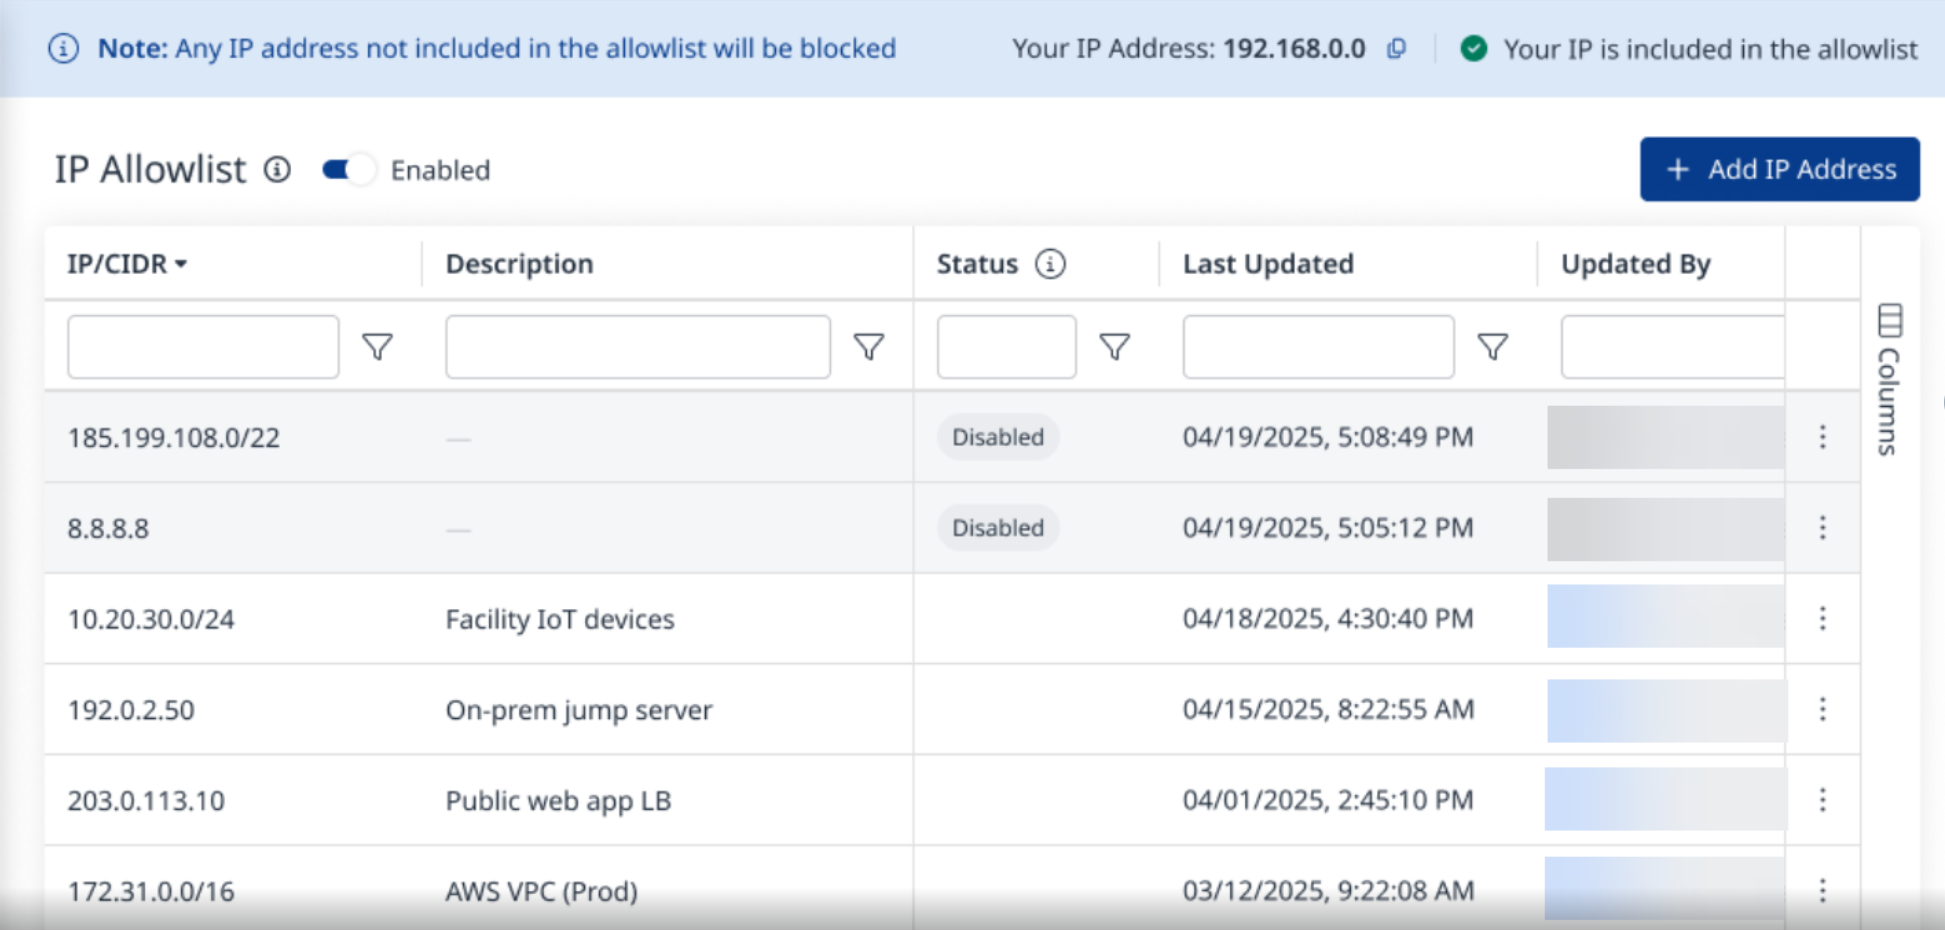Viewport: 1945px width, 930px height.
Task: Select the AWS VPC (Prod) row
Action: pyautogui.click(x=541, y=890)
